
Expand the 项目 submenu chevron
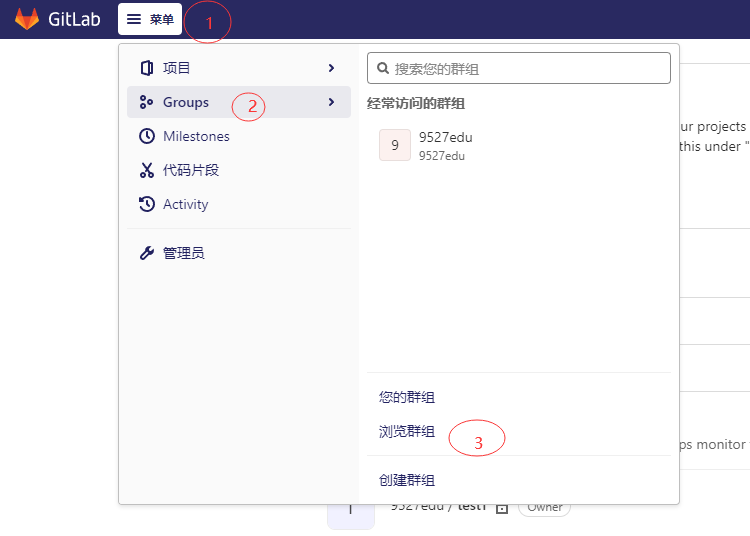tap(331, 68)
